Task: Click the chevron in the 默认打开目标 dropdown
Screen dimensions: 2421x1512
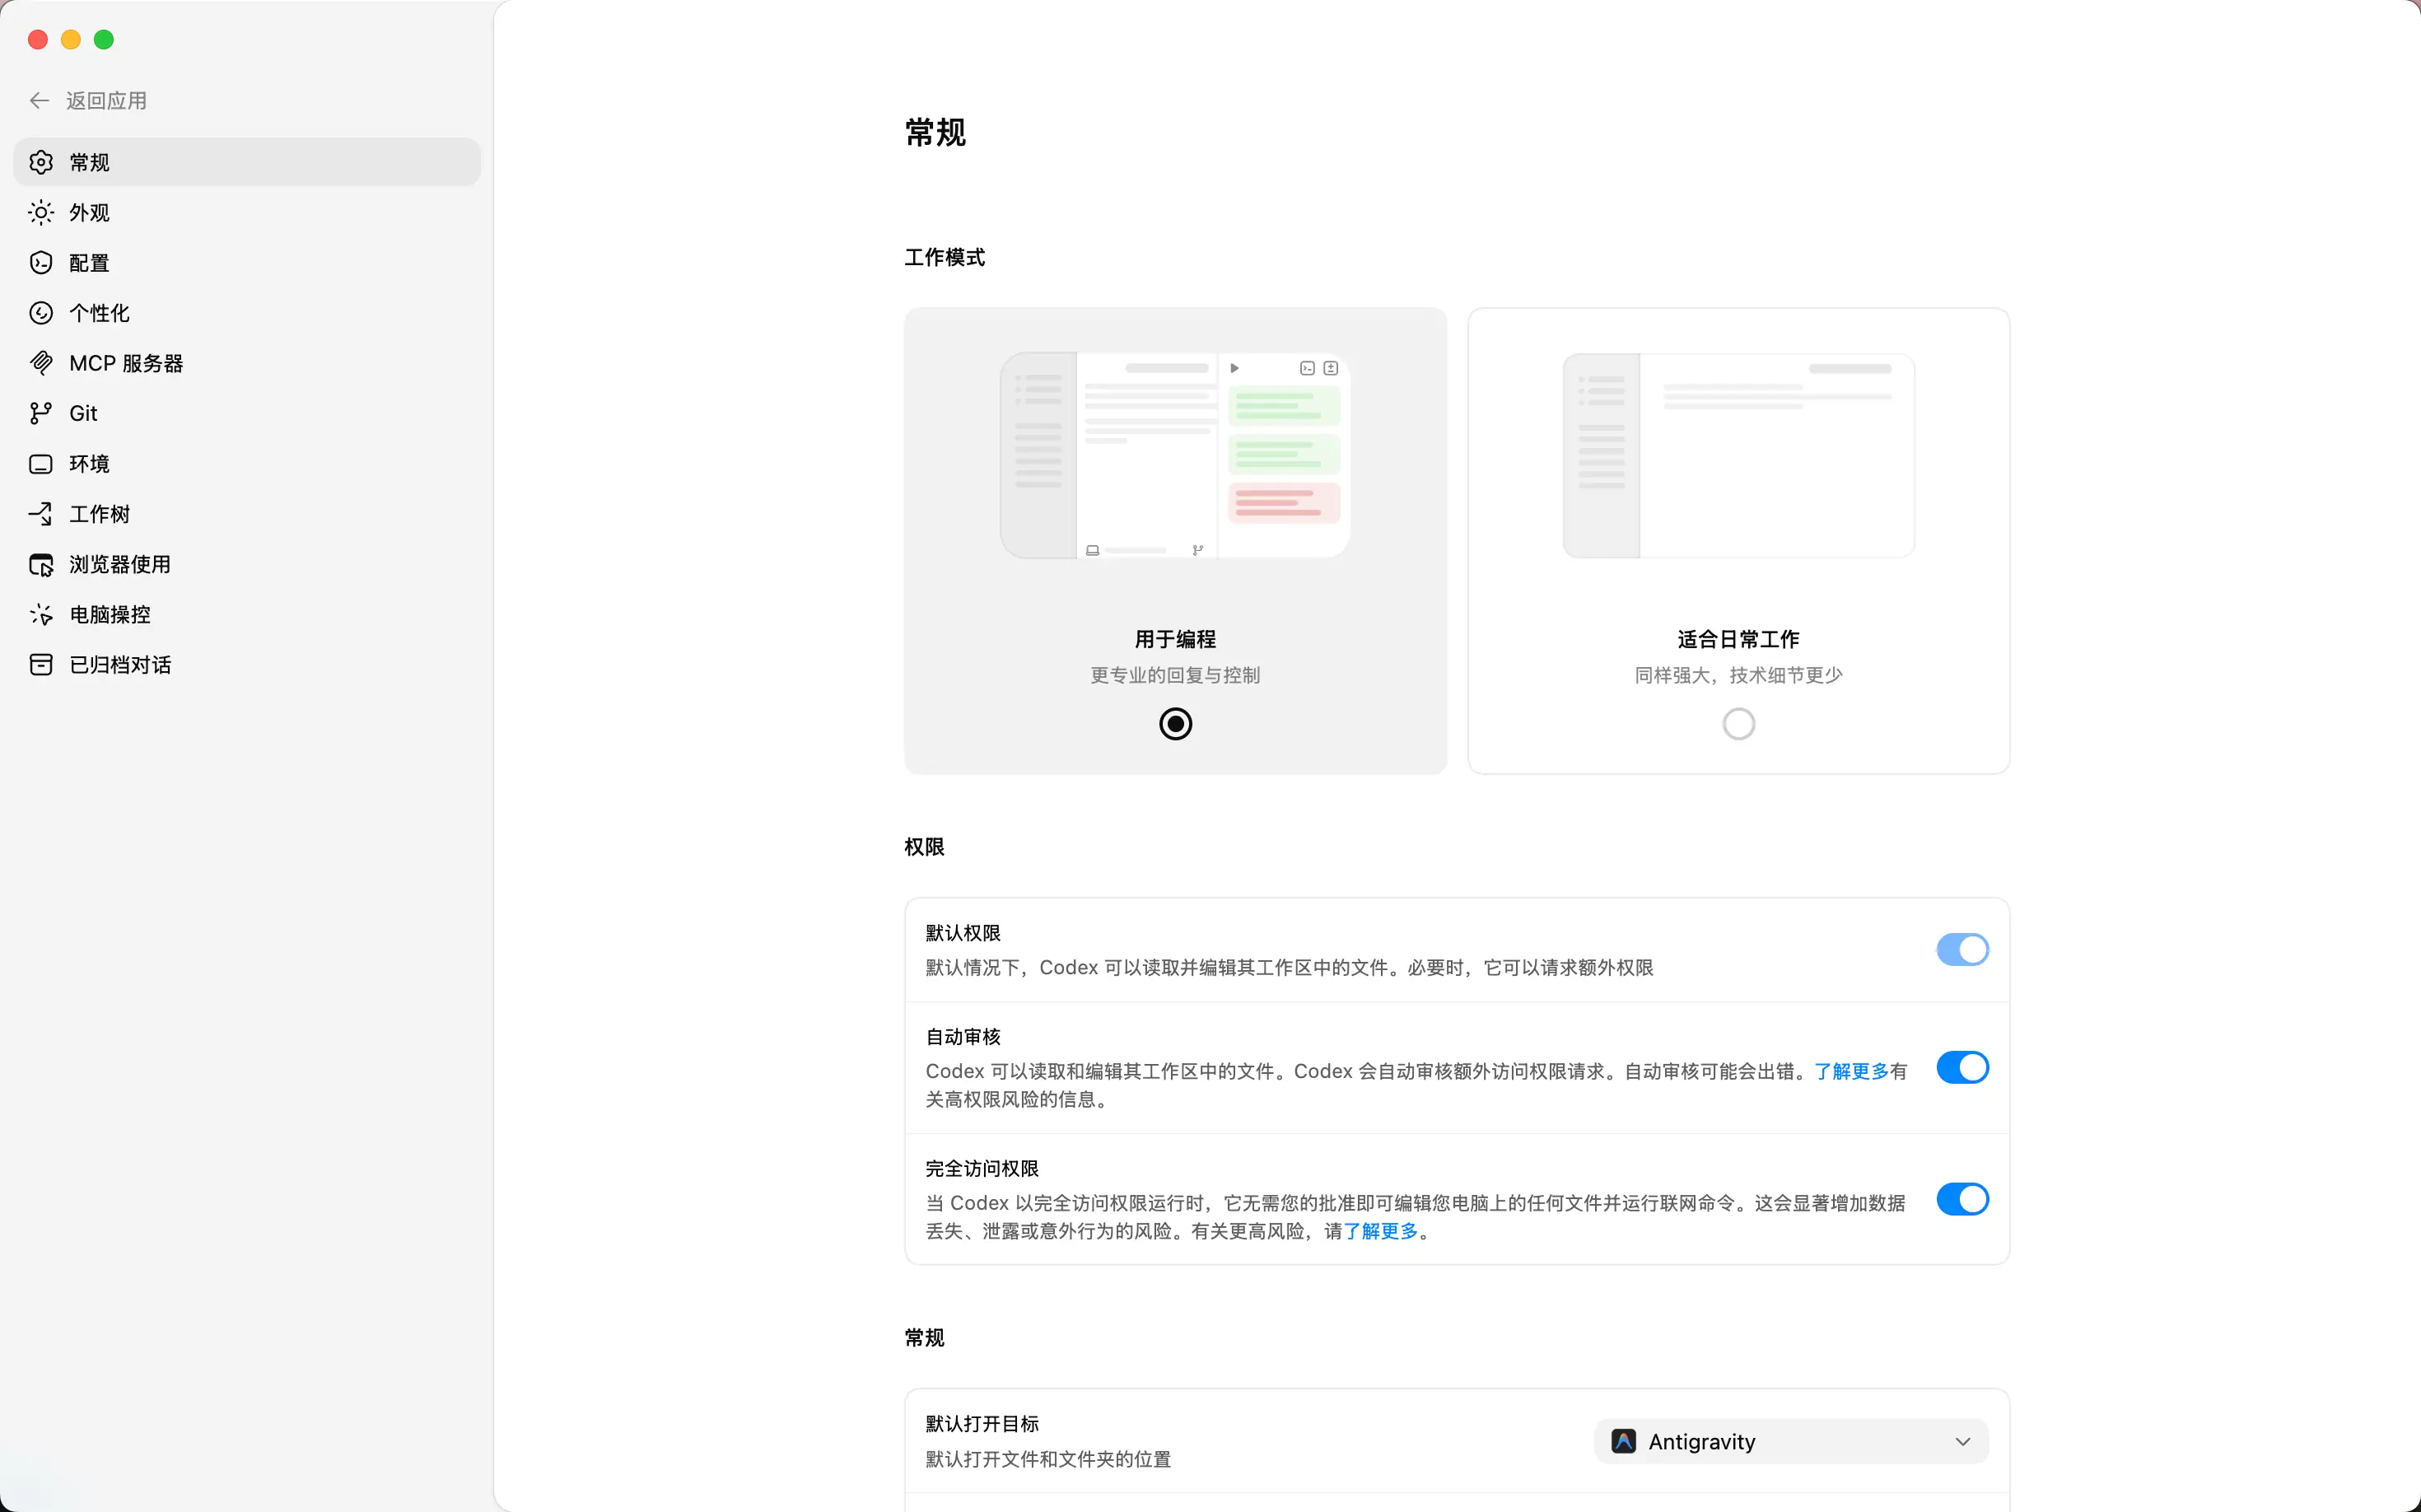Action: 1962,1441
